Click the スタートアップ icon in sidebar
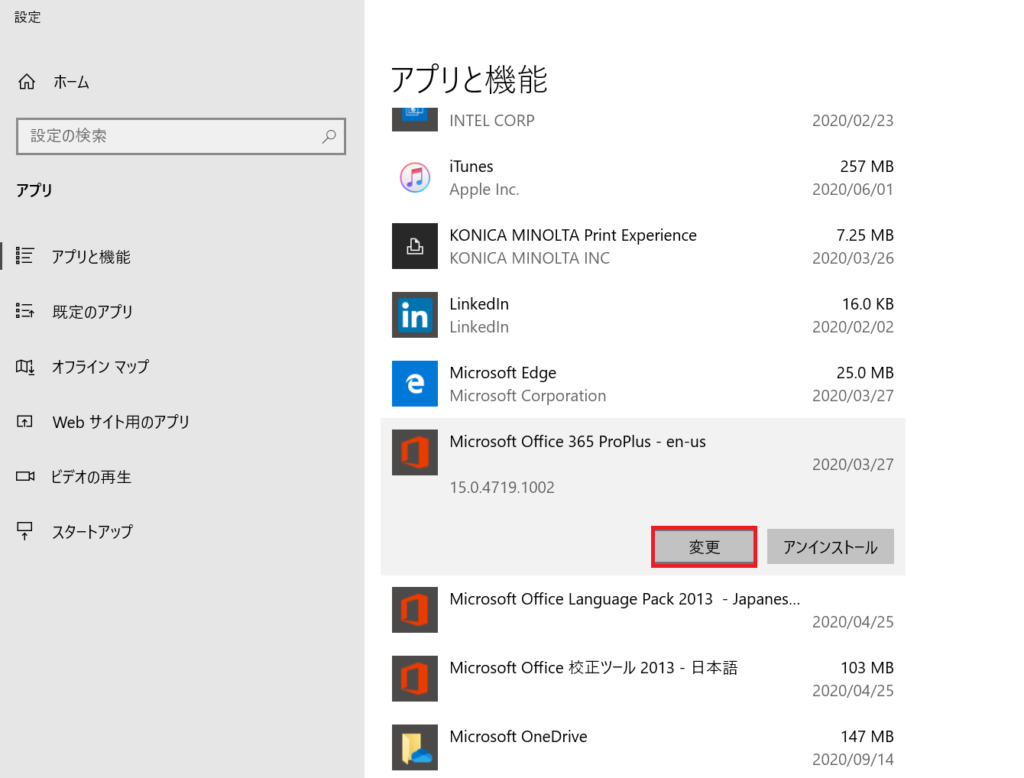Screen dimensions: 1024x778 25,531
